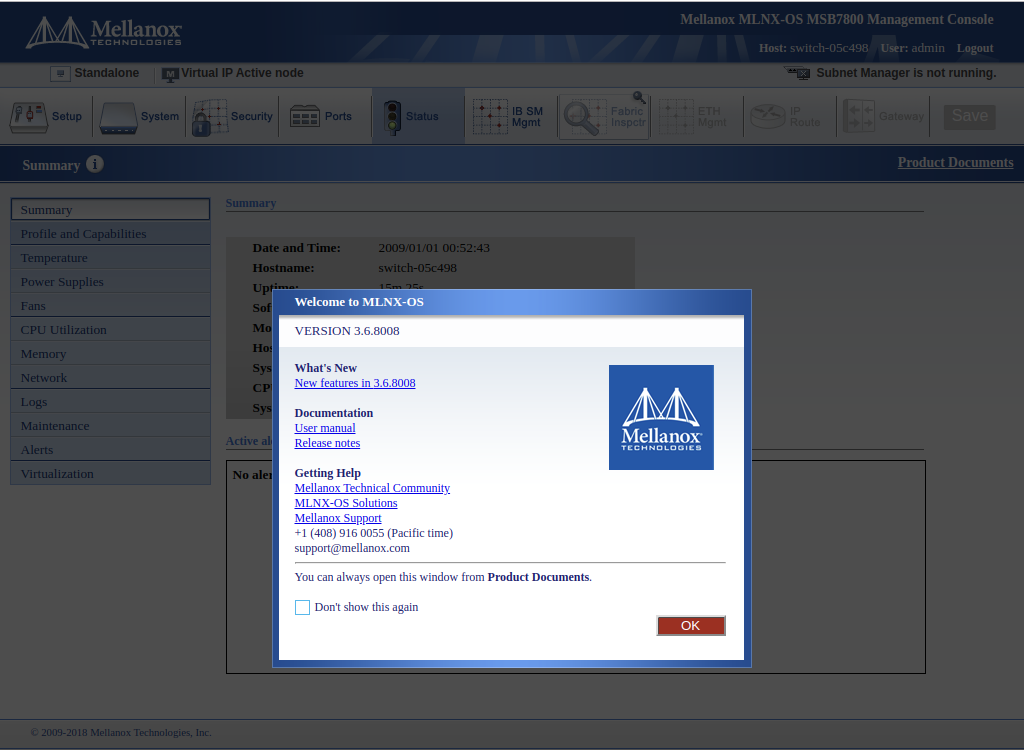Click the Mellanox Technologies header logo
Image resolution: width=1024 pixels, height=750 pixels.
coord(103,32)
